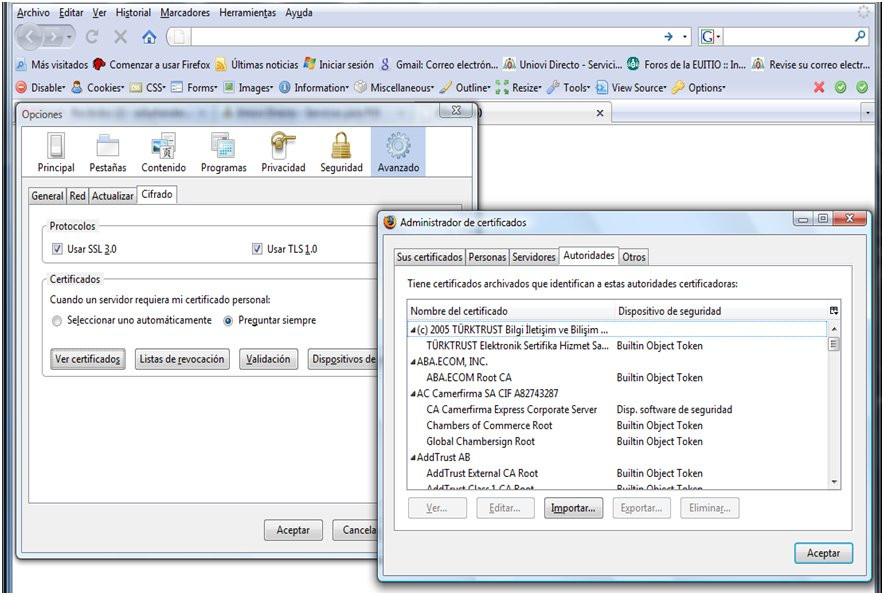Open Cookies menu in developer toolbar
The height and width of the screenshot is (595, 884).
pos(98,87)
